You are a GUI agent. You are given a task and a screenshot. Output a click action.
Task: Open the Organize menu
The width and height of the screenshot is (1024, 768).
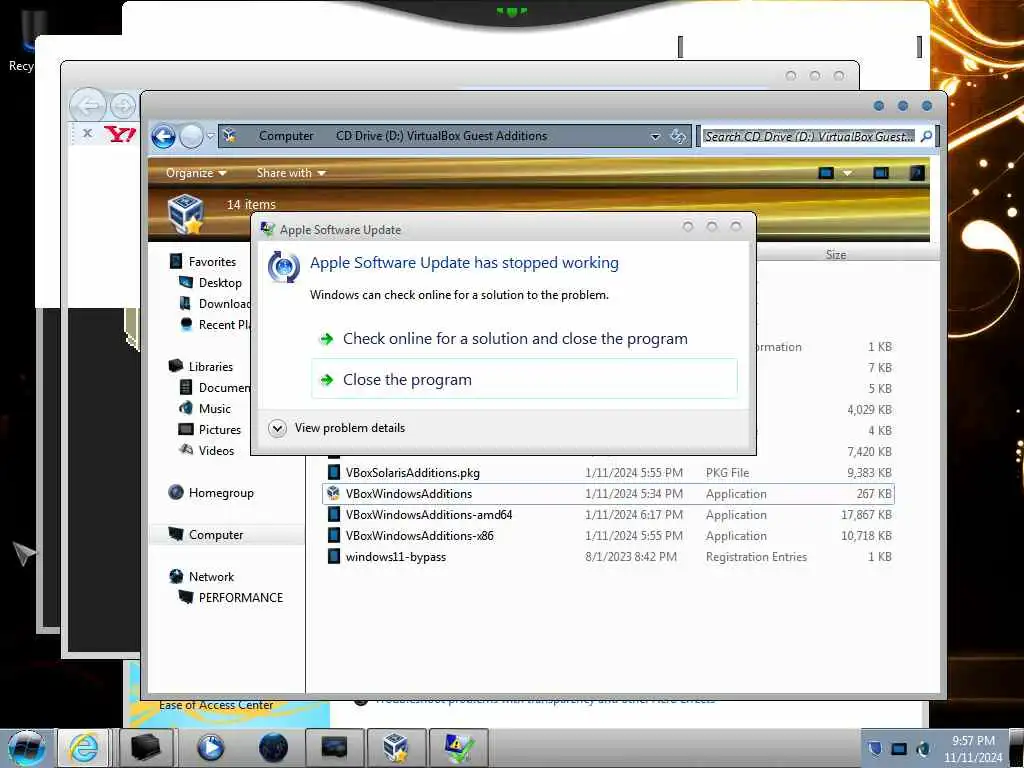coord(195,173)
